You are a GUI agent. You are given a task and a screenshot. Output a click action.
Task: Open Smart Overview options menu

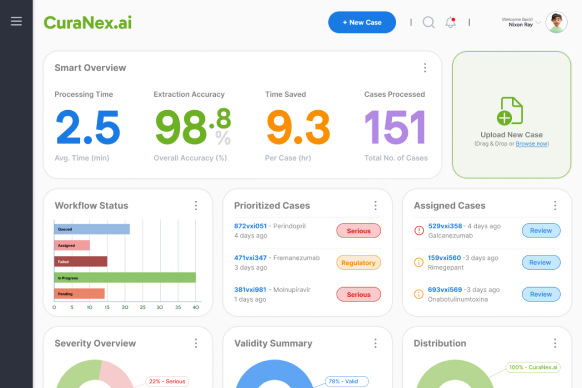(x=425, y=68)
